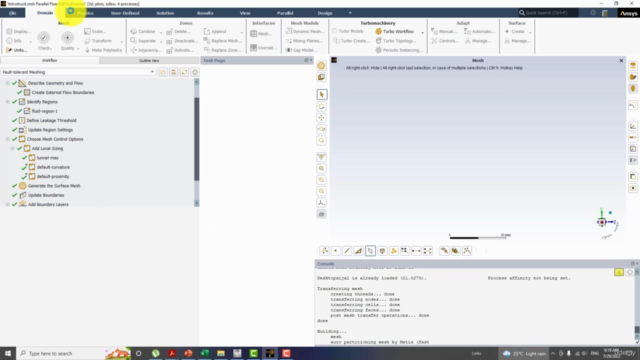This screenshot has height=360, width=640.
Task: Toggle the Turbo Models checkbox
Action: coord(335,31)
